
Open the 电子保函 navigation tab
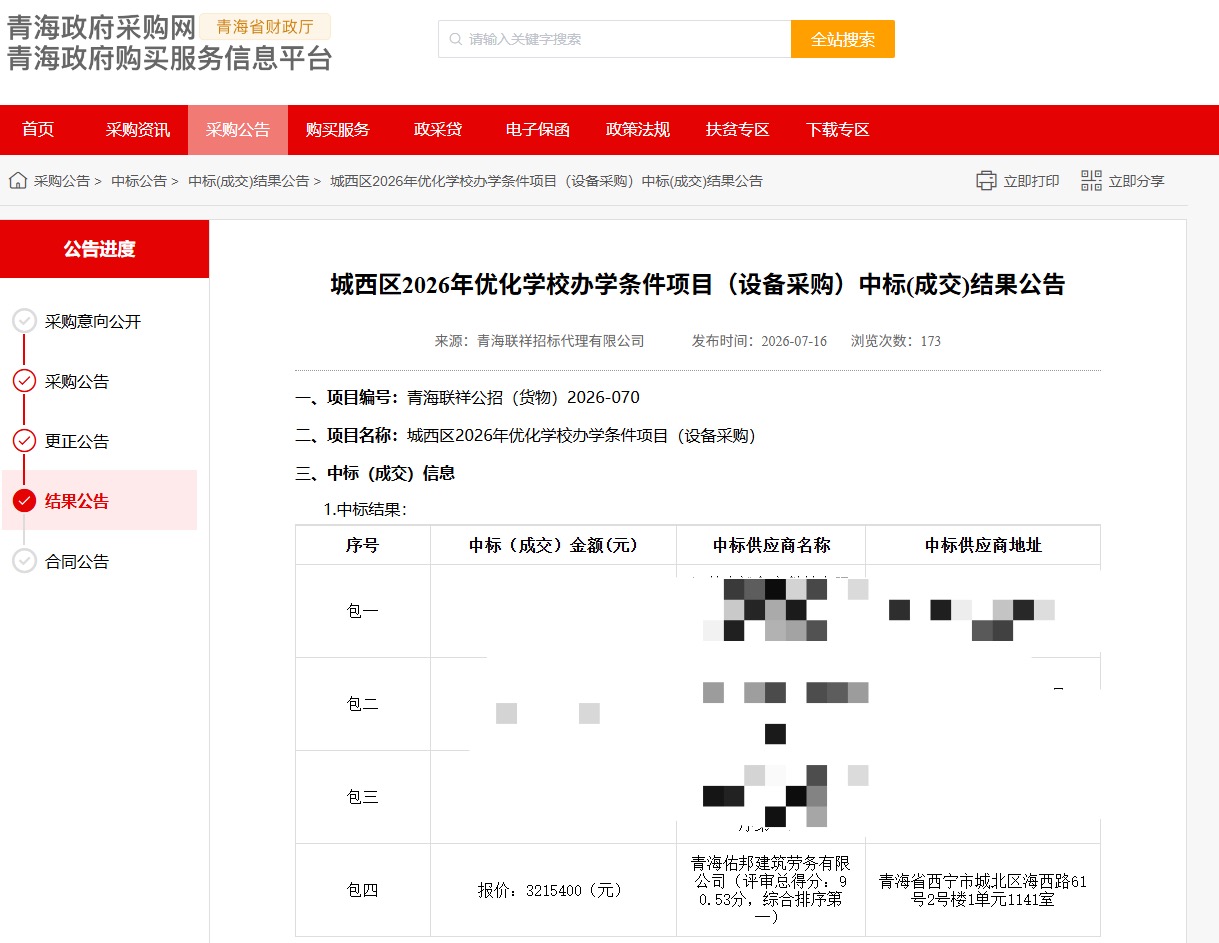tap(538, 130)
